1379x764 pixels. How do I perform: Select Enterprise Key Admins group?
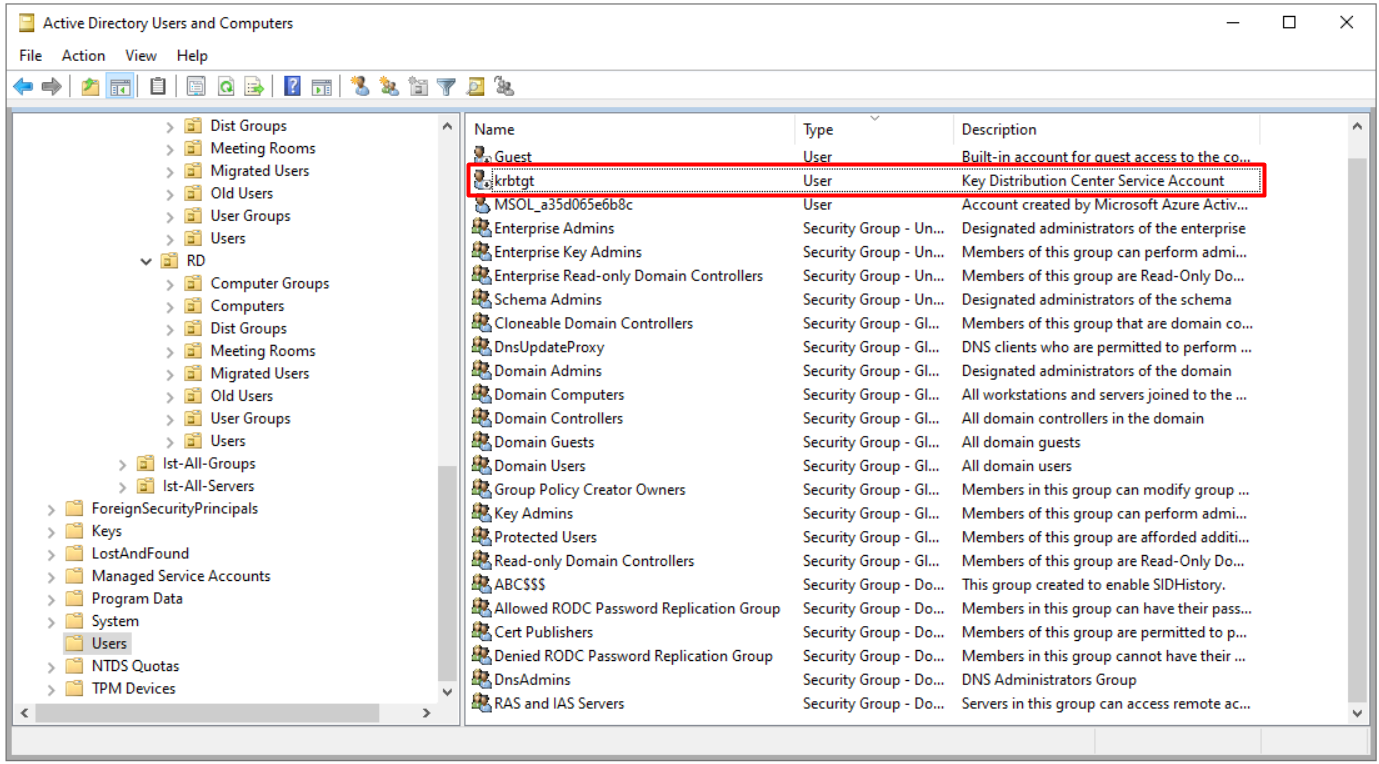568,252
